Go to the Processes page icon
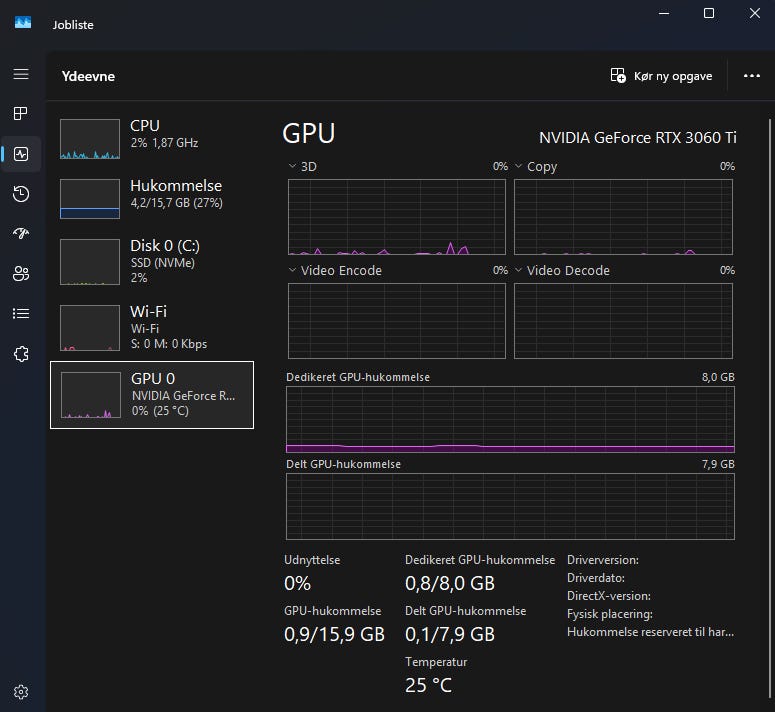The height and width of the screenshot is (712, 775). 21,114
